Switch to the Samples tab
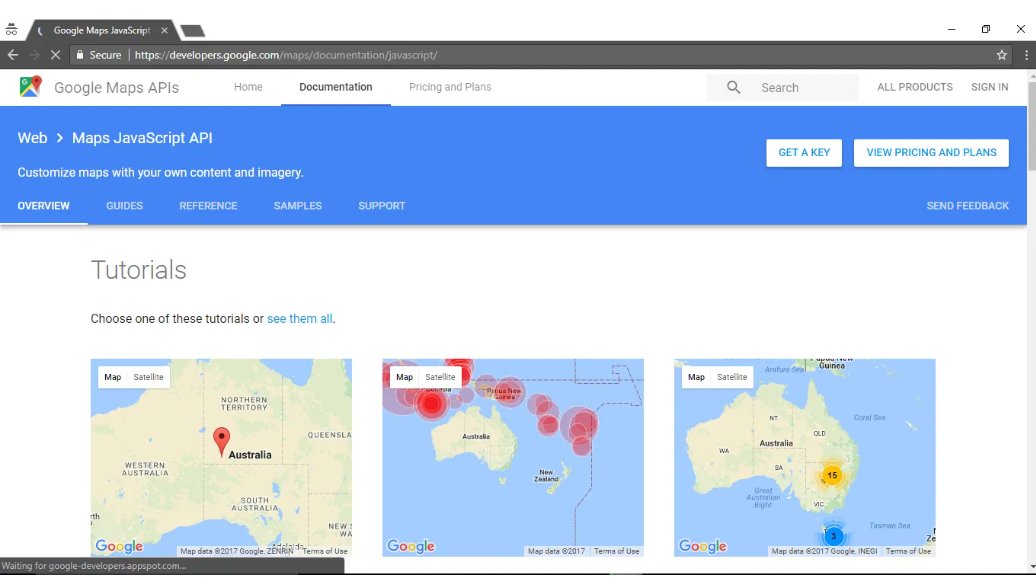1036x581 pixels. pyautogui.click(x=297, y=206)
